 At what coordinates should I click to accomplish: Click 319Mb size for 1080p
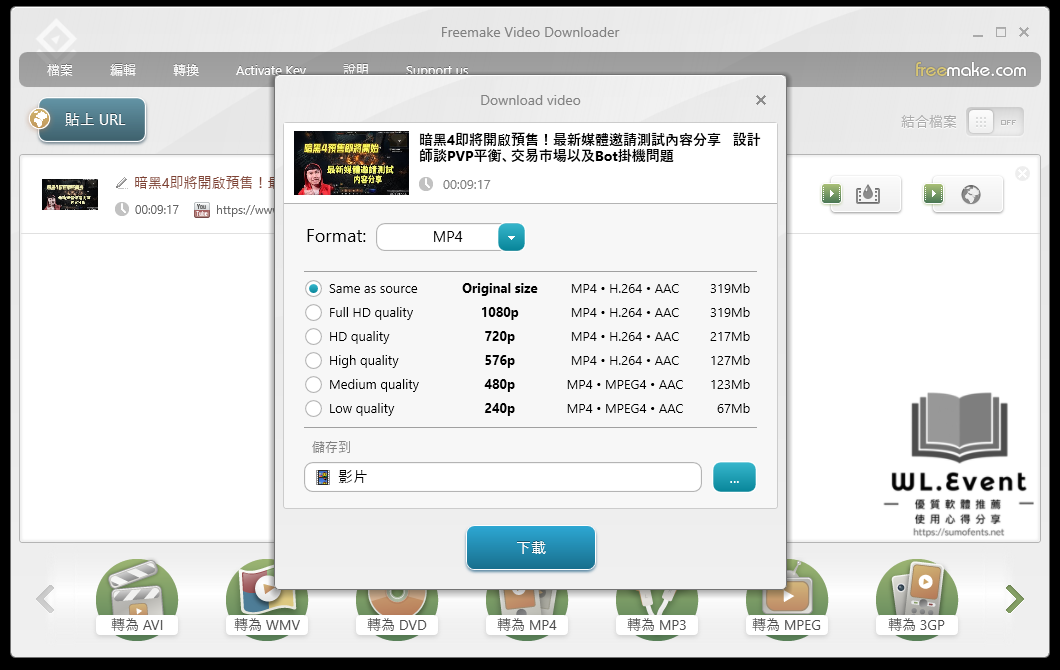(x=729, y=312)
